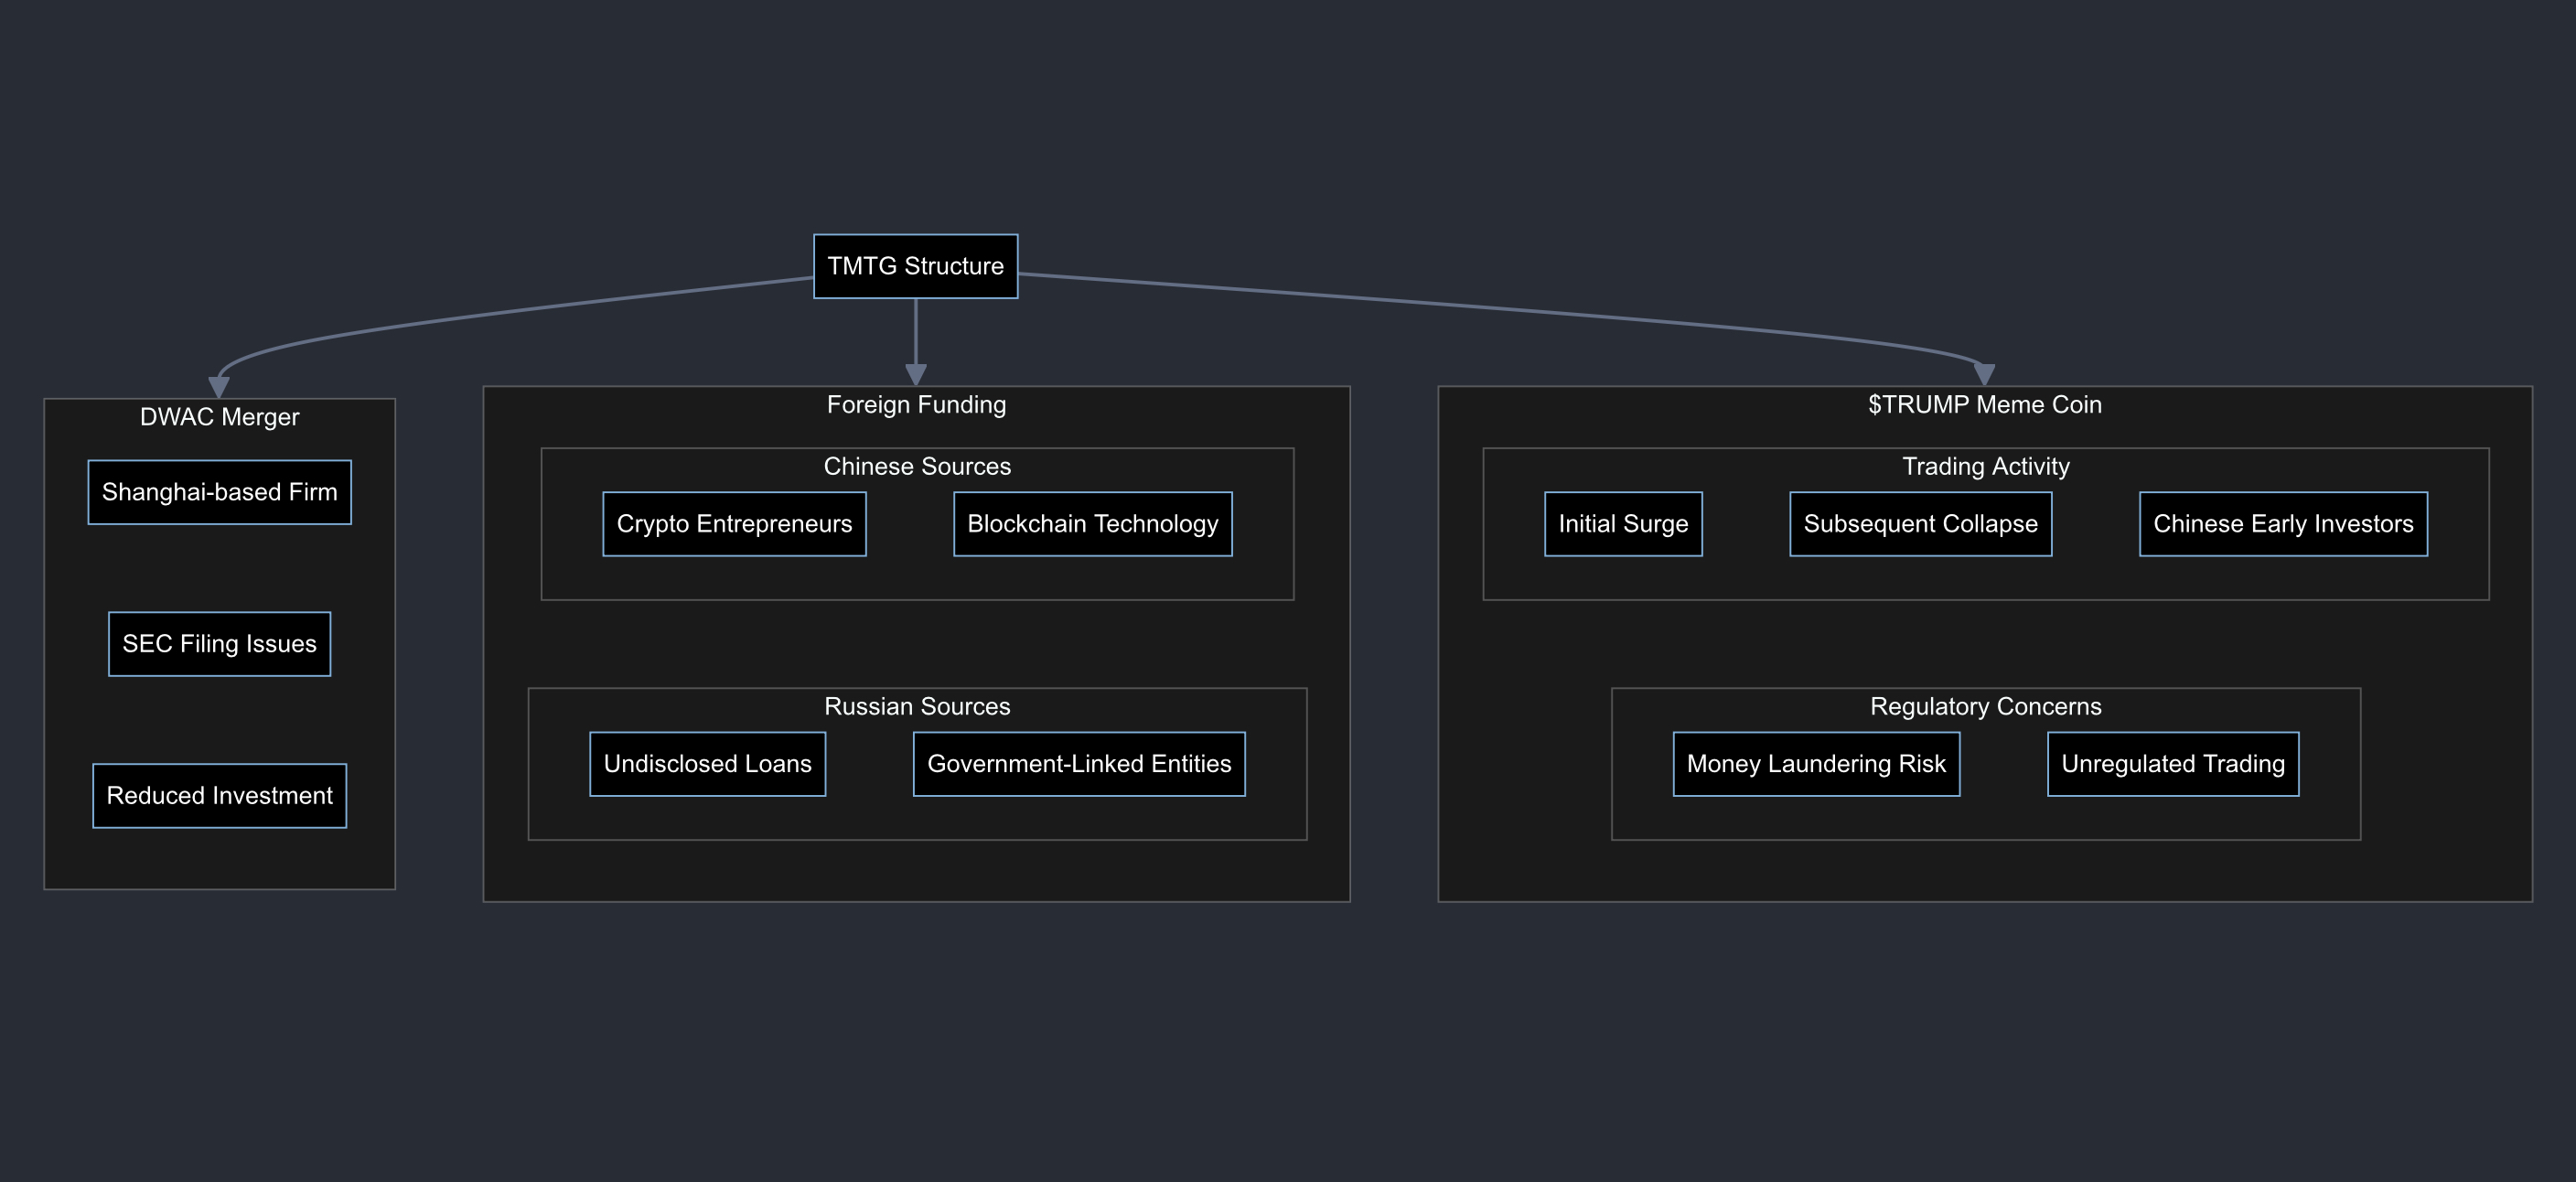
Task: Select the TMTG Structure root node
Action: (915, 266)
